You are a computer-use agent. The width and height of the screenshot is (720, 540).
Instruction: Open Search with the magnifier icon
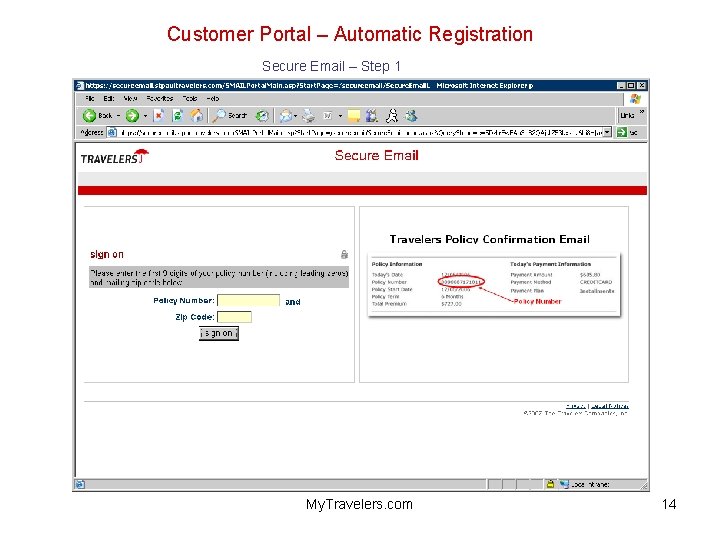coord(220,116)
